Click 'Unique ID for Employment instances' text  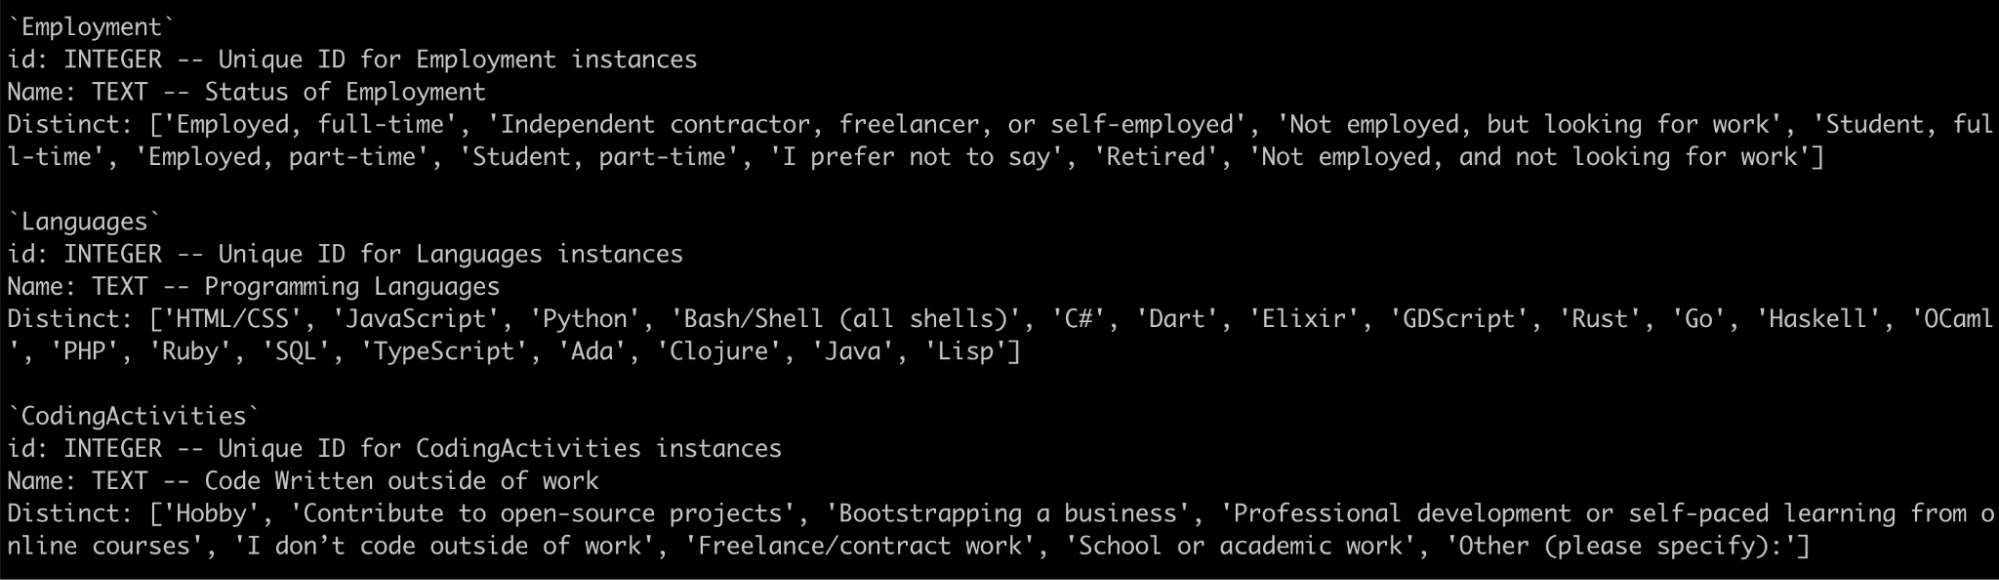tap(457, 60)
